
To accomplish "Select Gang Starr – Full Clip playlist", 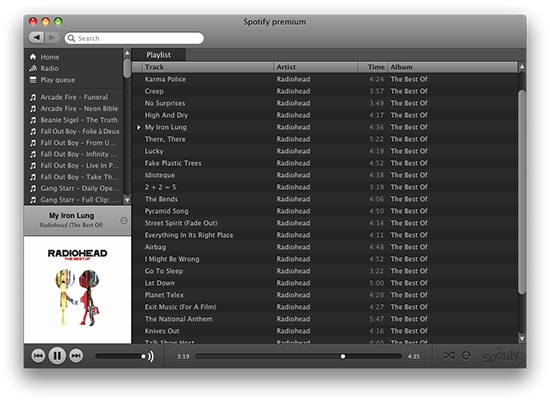I will [80, 200].
